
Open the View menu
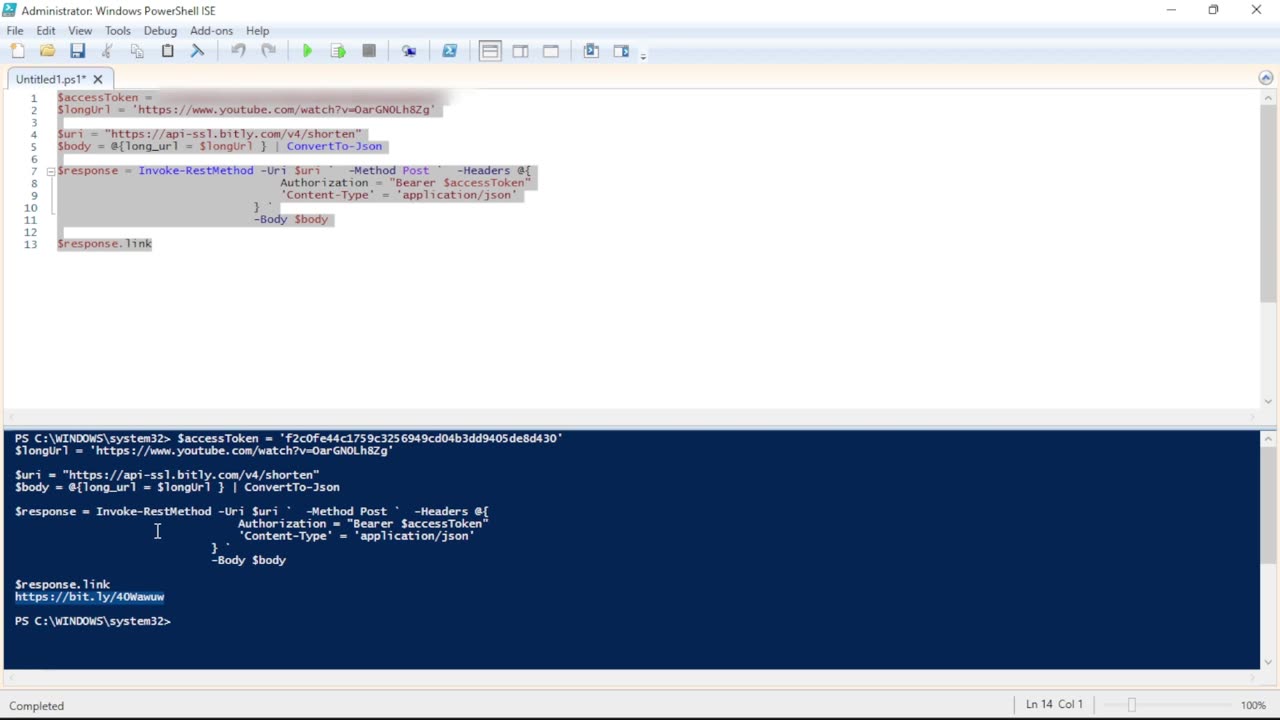(80, 31)
